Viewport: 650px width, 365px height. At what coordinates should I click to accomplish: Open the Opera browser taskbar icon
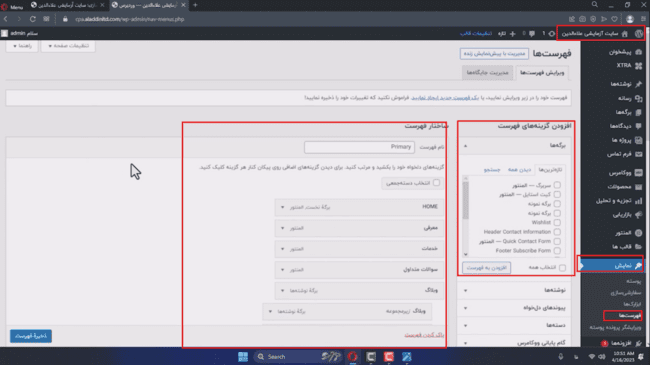click(352, 357)
